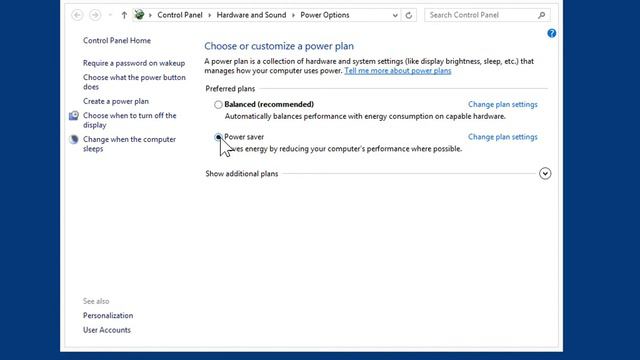This screenshot has width=640, height=360.
Task: Refresh the Power Options page
Action: [409, 16]
